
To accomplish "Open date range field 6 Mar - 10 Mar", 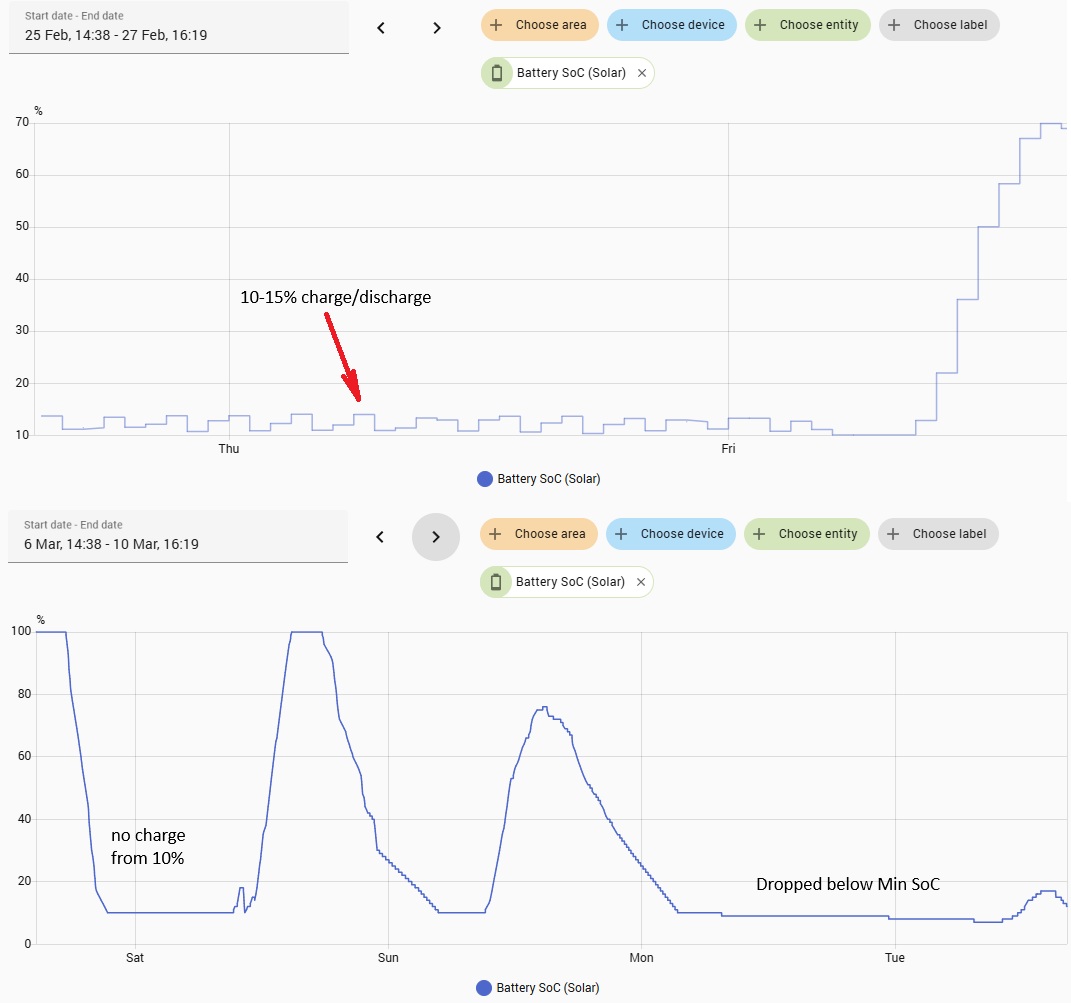I will click(x=178, y=537).
